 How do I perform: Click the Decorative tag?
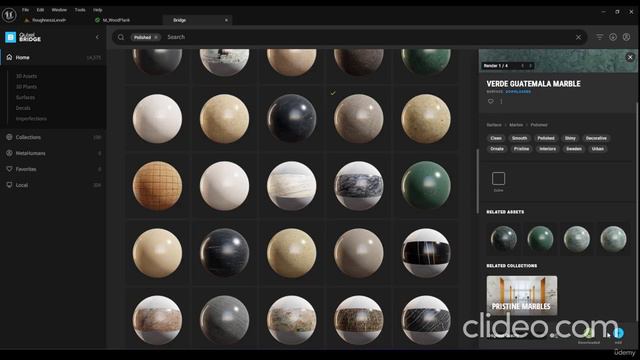pyautogui.click(x=596, y=138)
